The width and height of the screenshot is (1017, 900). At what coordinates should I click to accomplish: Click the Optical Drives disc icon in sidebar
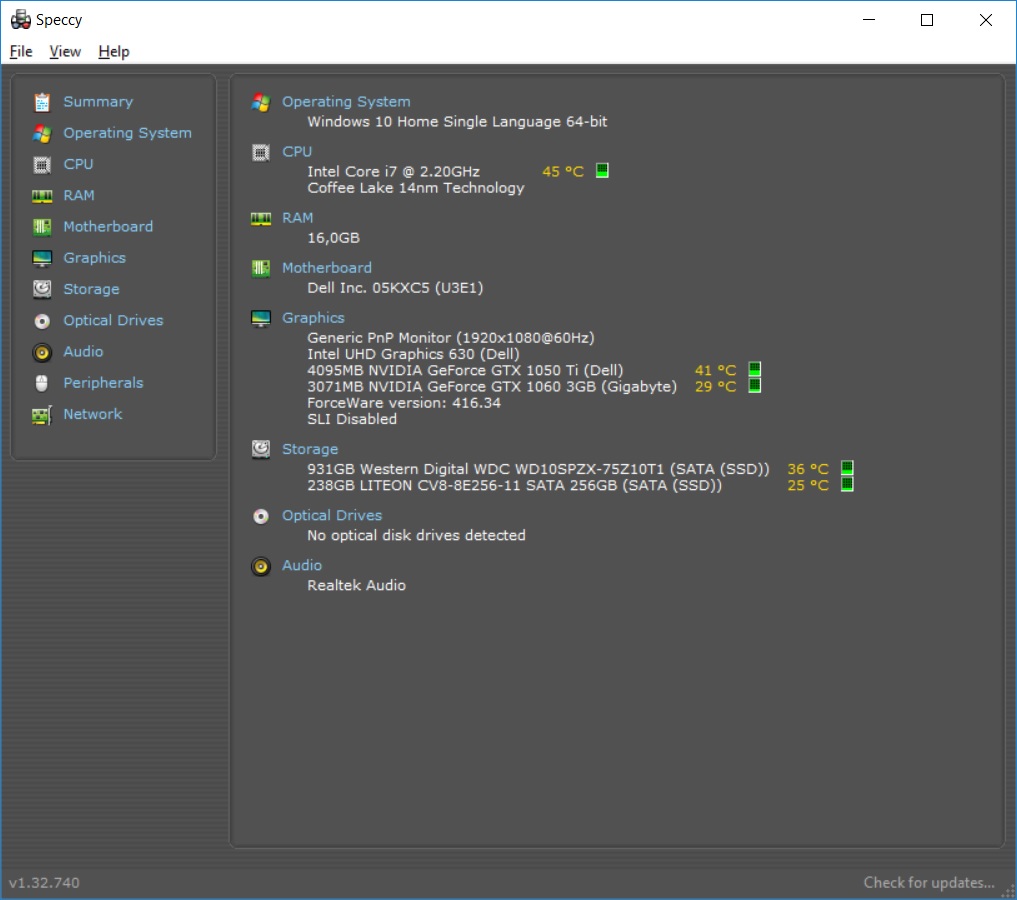(42, 321)
